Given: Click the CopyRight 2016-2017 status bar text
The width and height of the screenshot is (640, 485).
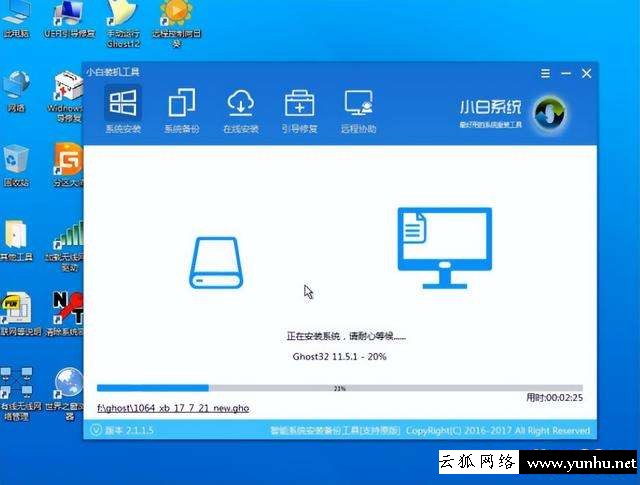Looking at the screenshot, I should tap(498, 430).
